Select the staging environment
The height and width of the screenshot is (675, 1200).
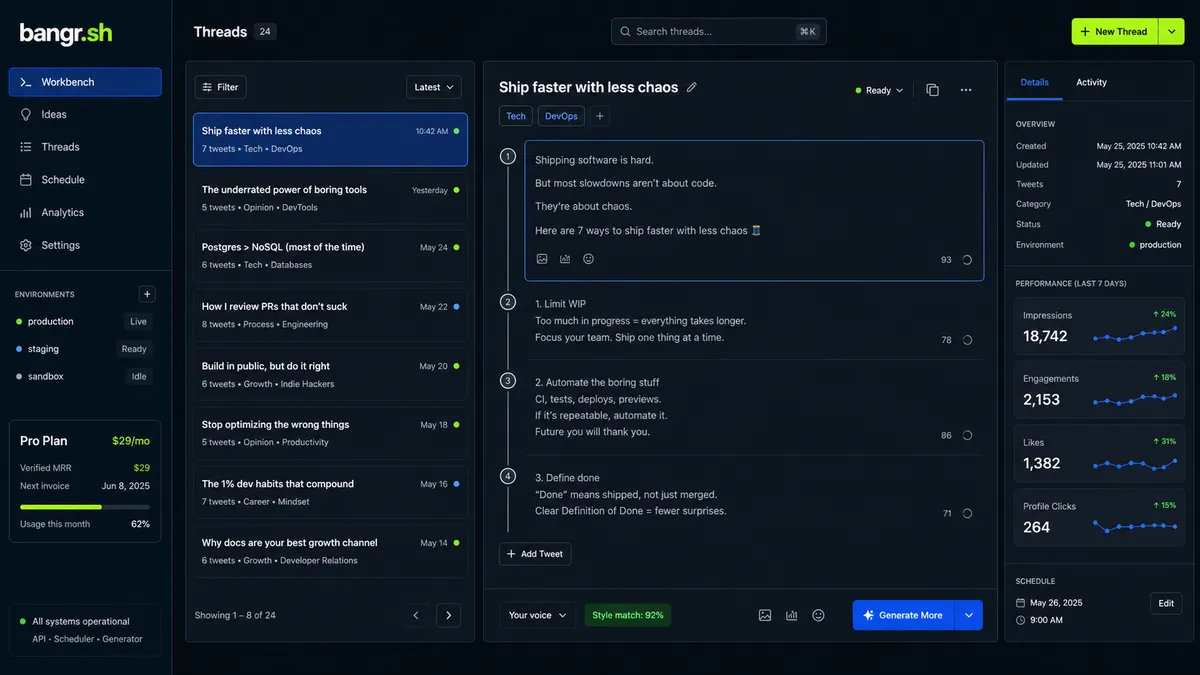[x=85, y=349]
